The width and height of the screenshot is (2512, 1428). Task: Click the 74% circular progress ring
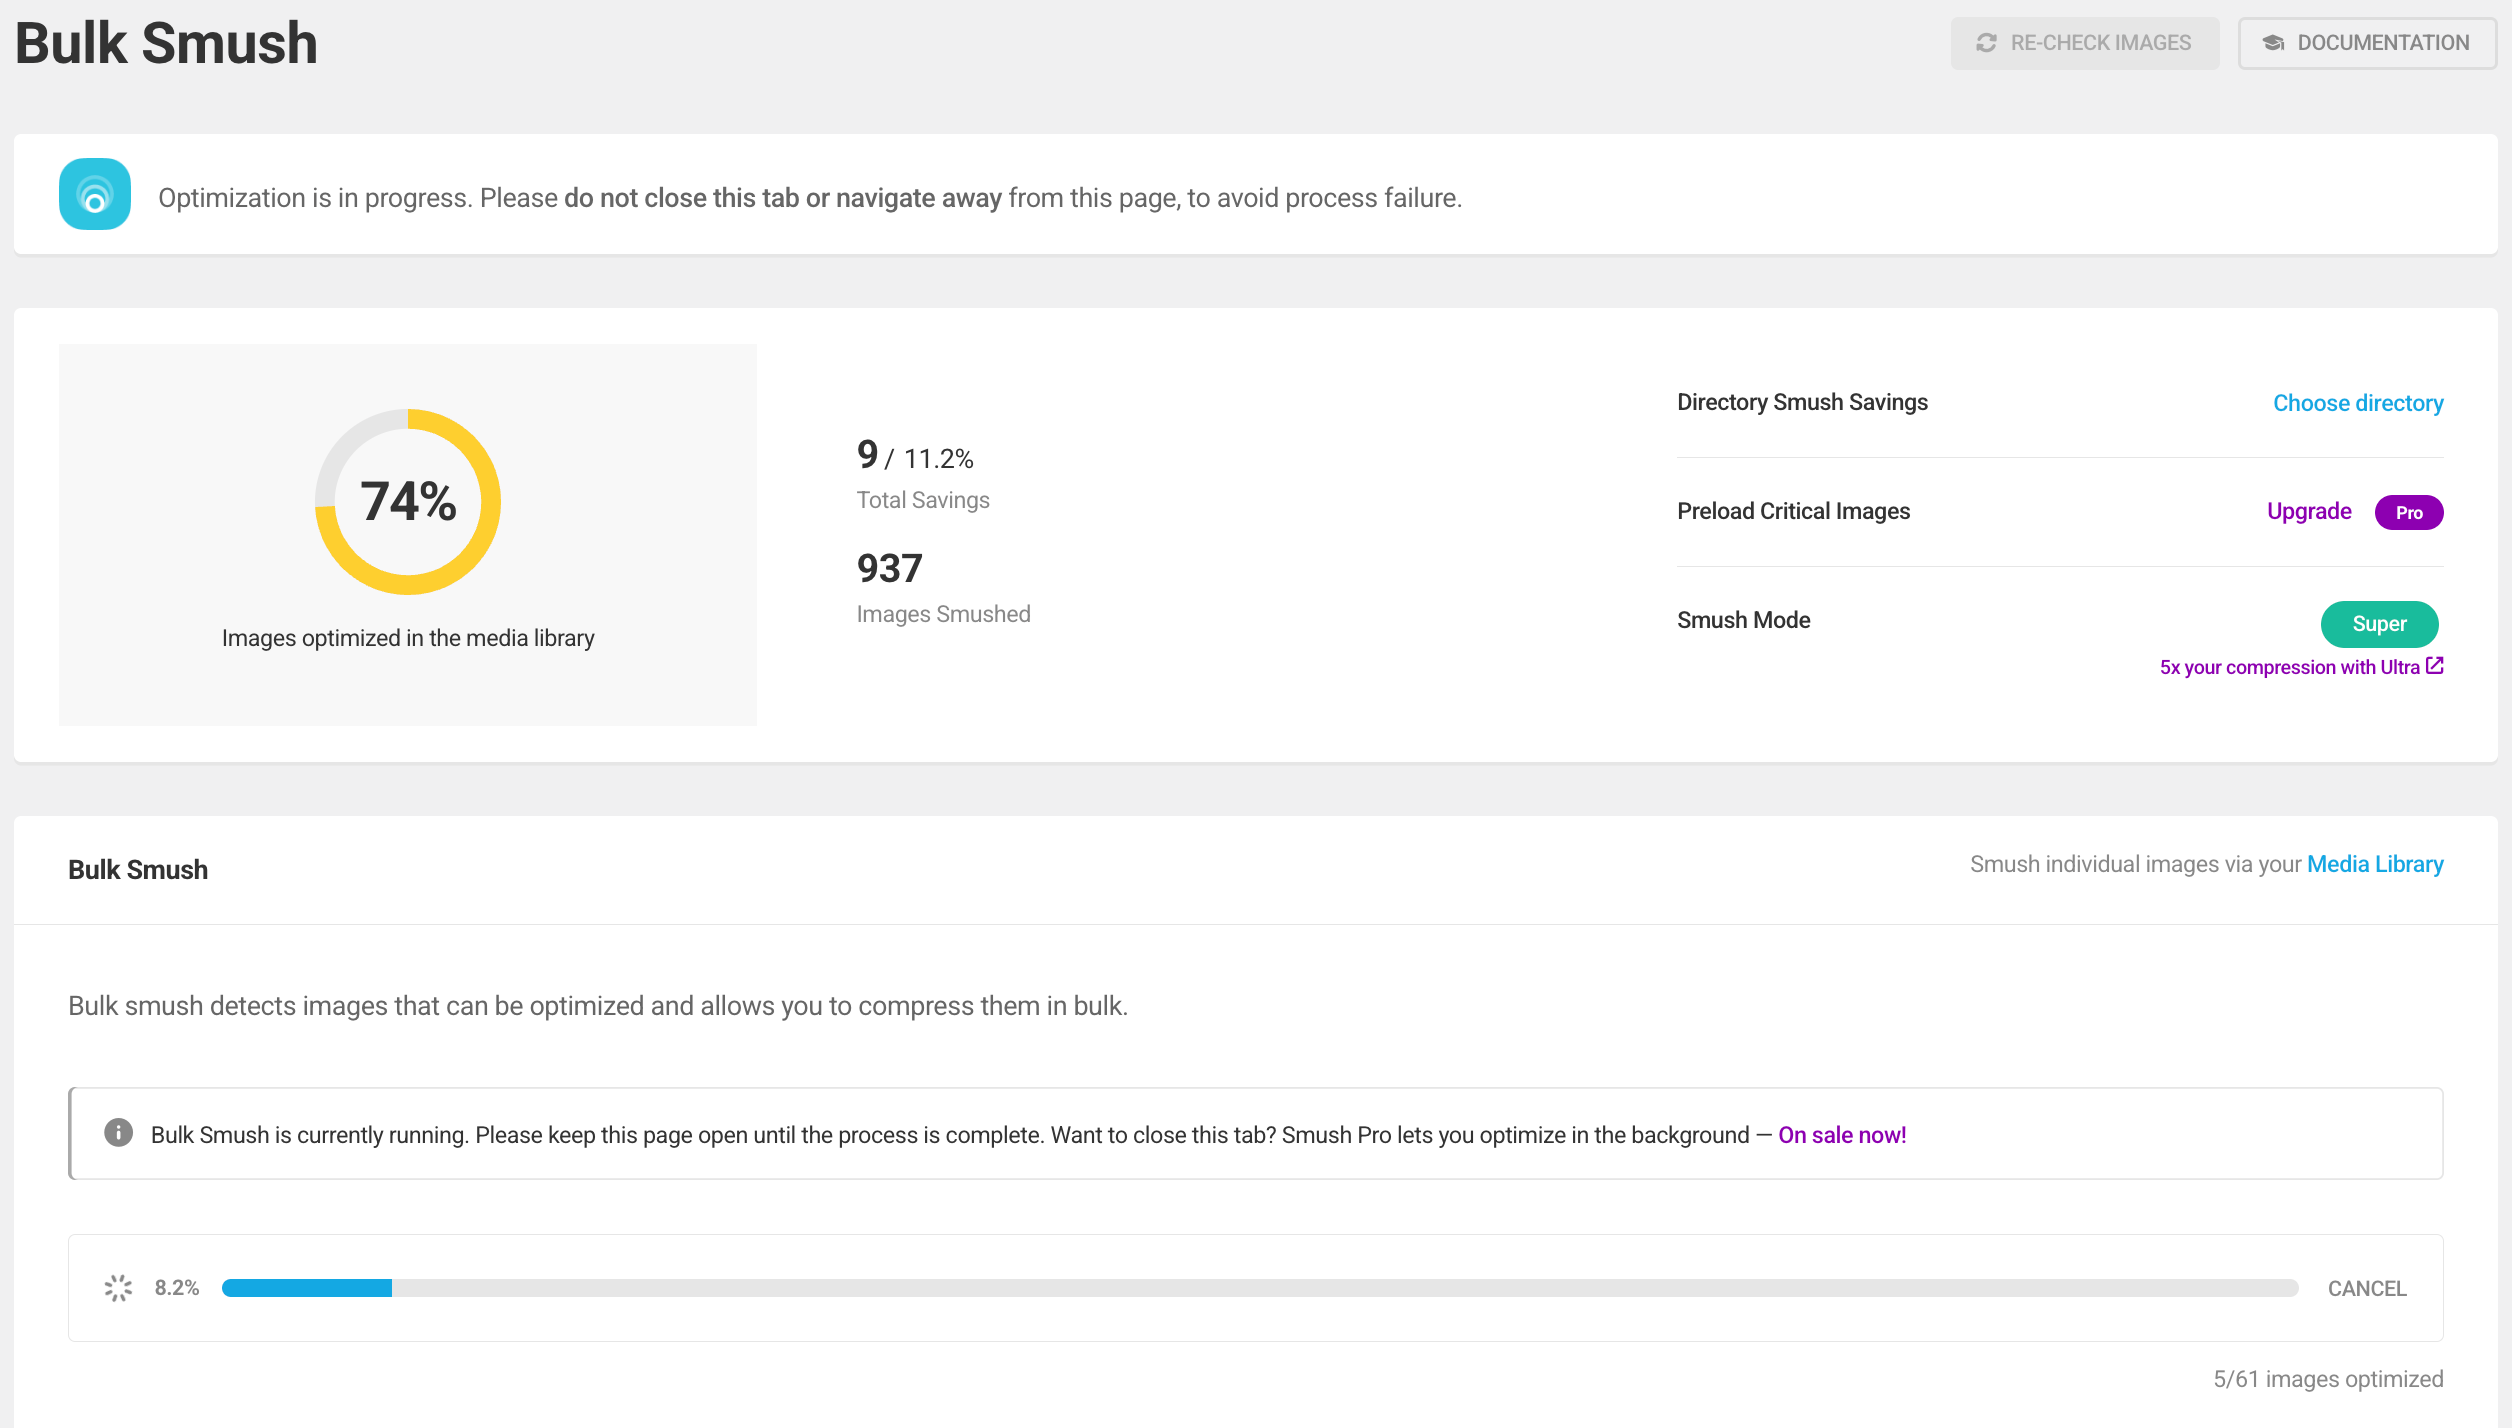tap(408, 501)
